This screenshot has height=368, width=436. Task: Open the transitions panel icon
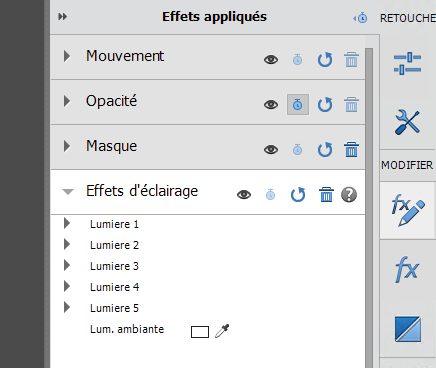point(408,329)
